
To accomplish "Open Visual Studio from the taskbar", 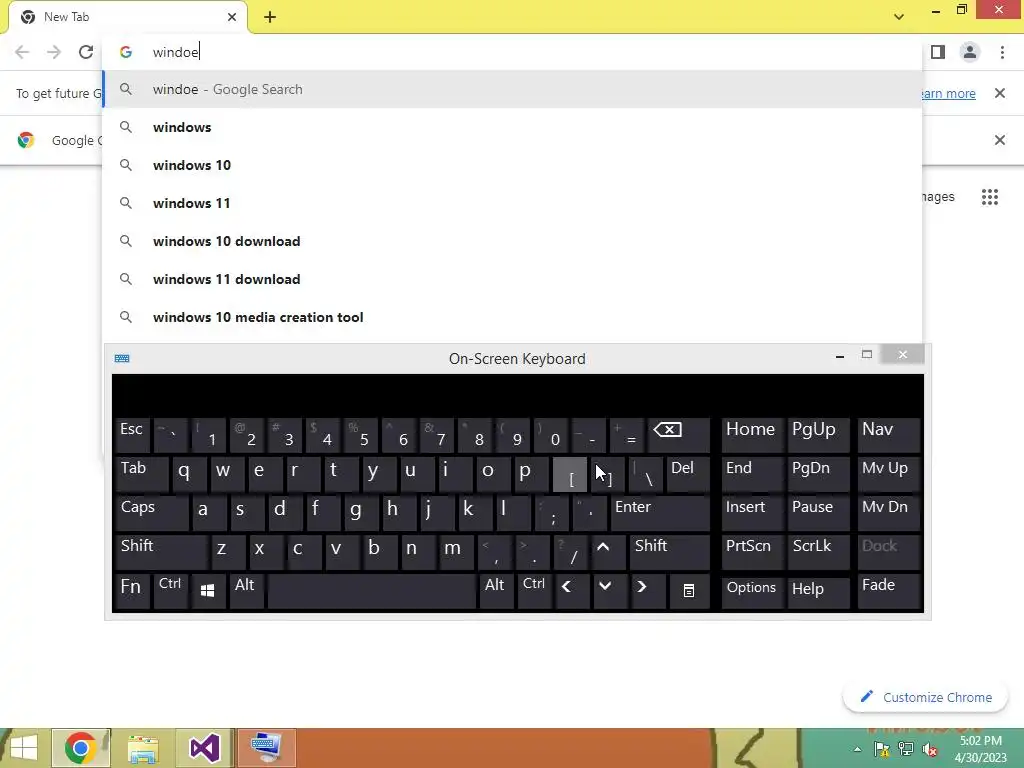I will pos(204,748).
